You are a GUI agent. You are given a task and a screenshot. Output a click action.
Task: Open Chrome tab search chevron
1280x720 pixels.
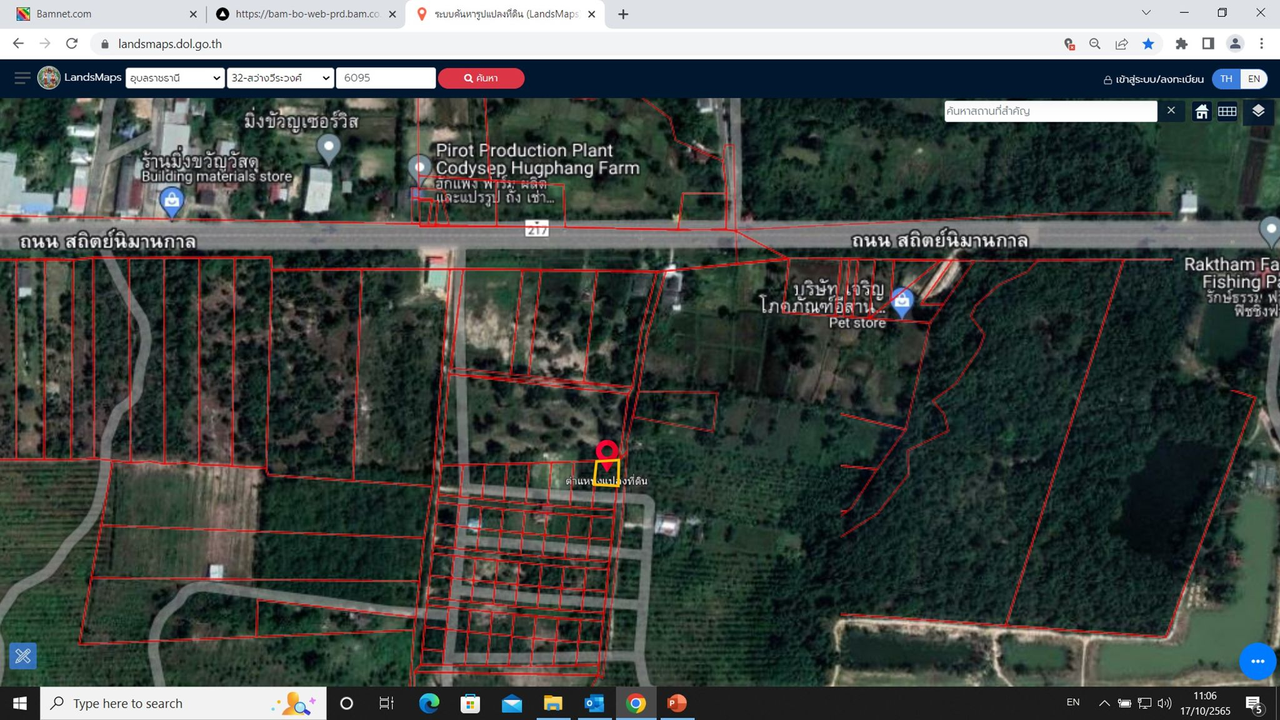pyautogui.click(x=1146, y=14)
